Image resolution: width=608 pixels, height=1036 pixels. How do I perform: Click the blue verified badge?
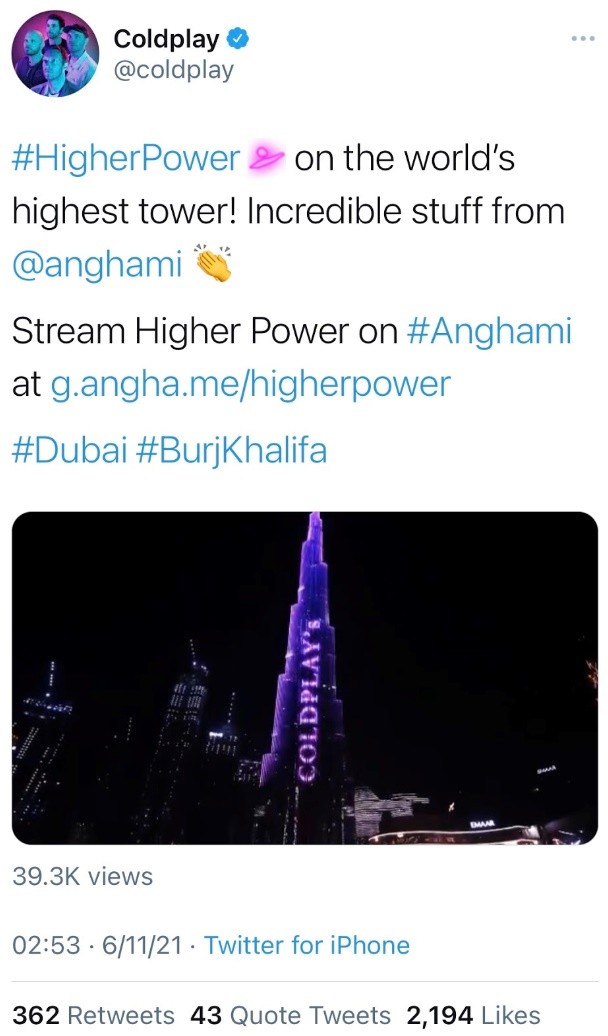(x=238, y=40)
